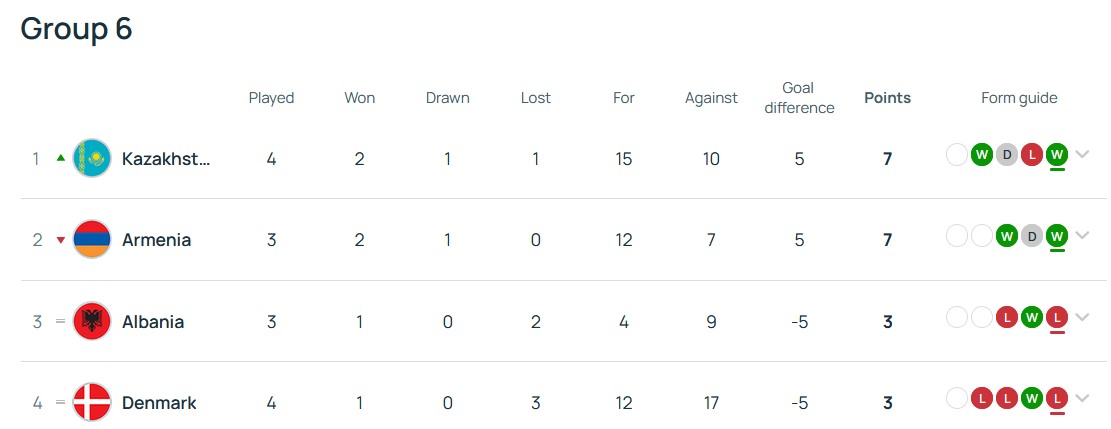Screen dimensions: 1111x429
Task: Click Armenia's grey D form badge
Action: (x=1032, y=235)
